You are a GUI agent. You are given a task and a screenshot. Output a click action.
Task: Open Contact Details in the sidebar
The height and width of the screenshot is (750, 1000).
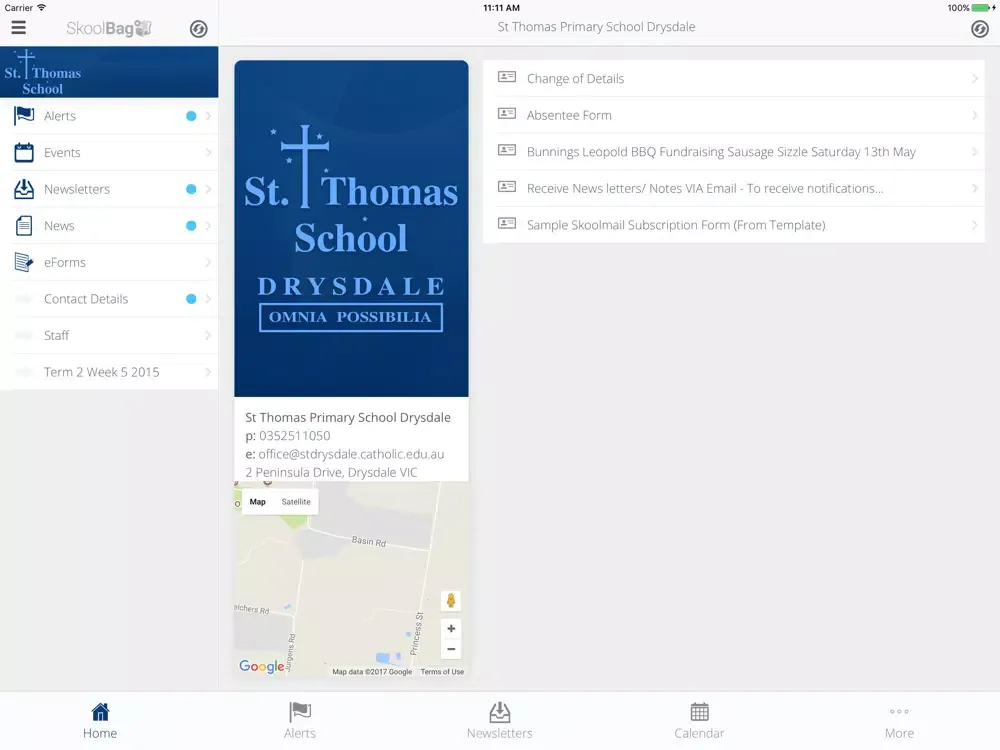tap(109, 298)
